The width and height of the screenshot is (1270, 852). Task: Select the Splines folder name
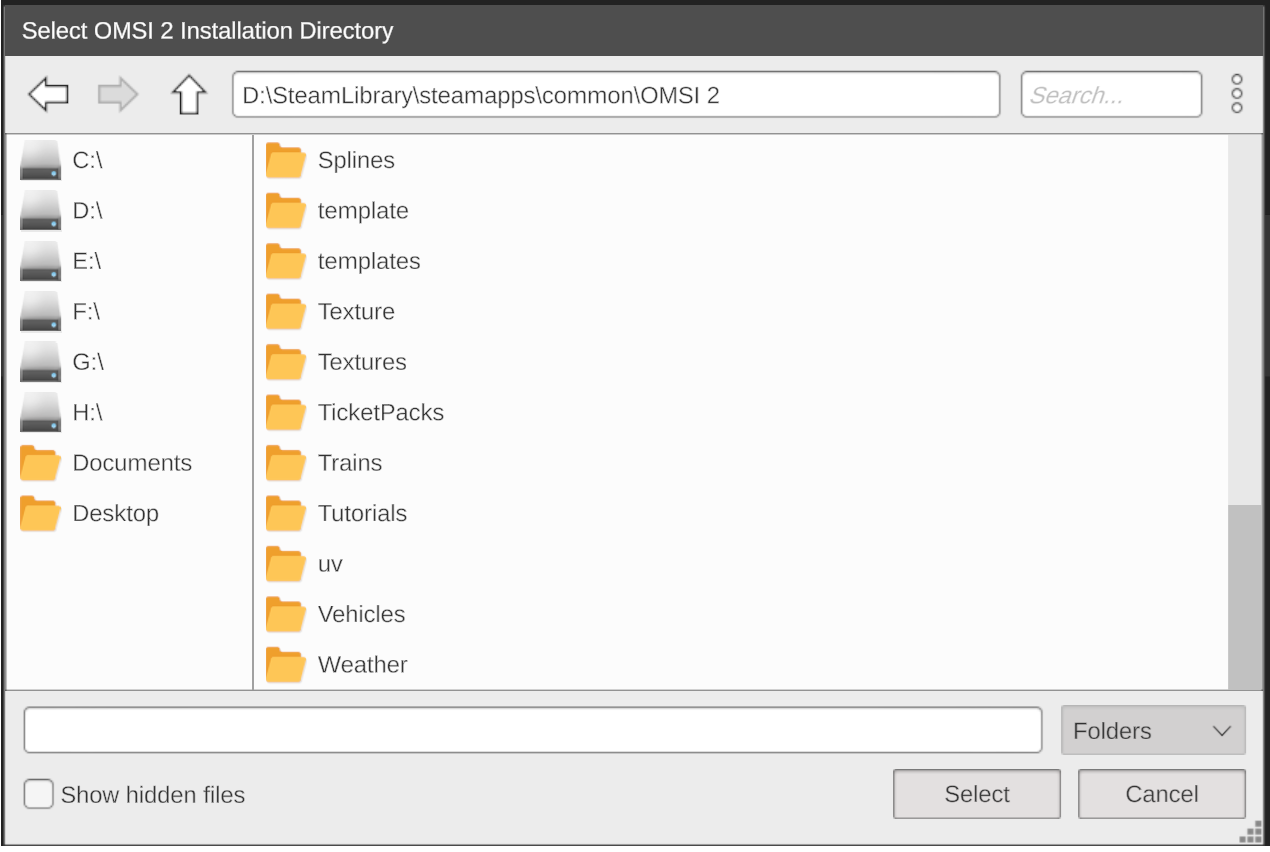(x=356, y=160)
